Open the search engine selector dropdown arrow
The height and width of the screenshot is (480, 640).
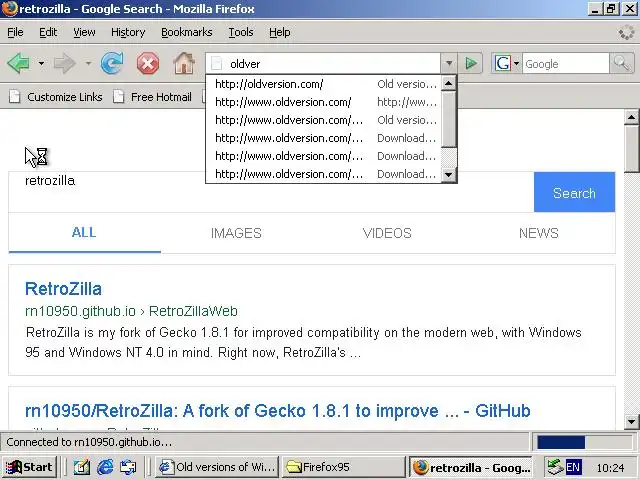(516, 63)
